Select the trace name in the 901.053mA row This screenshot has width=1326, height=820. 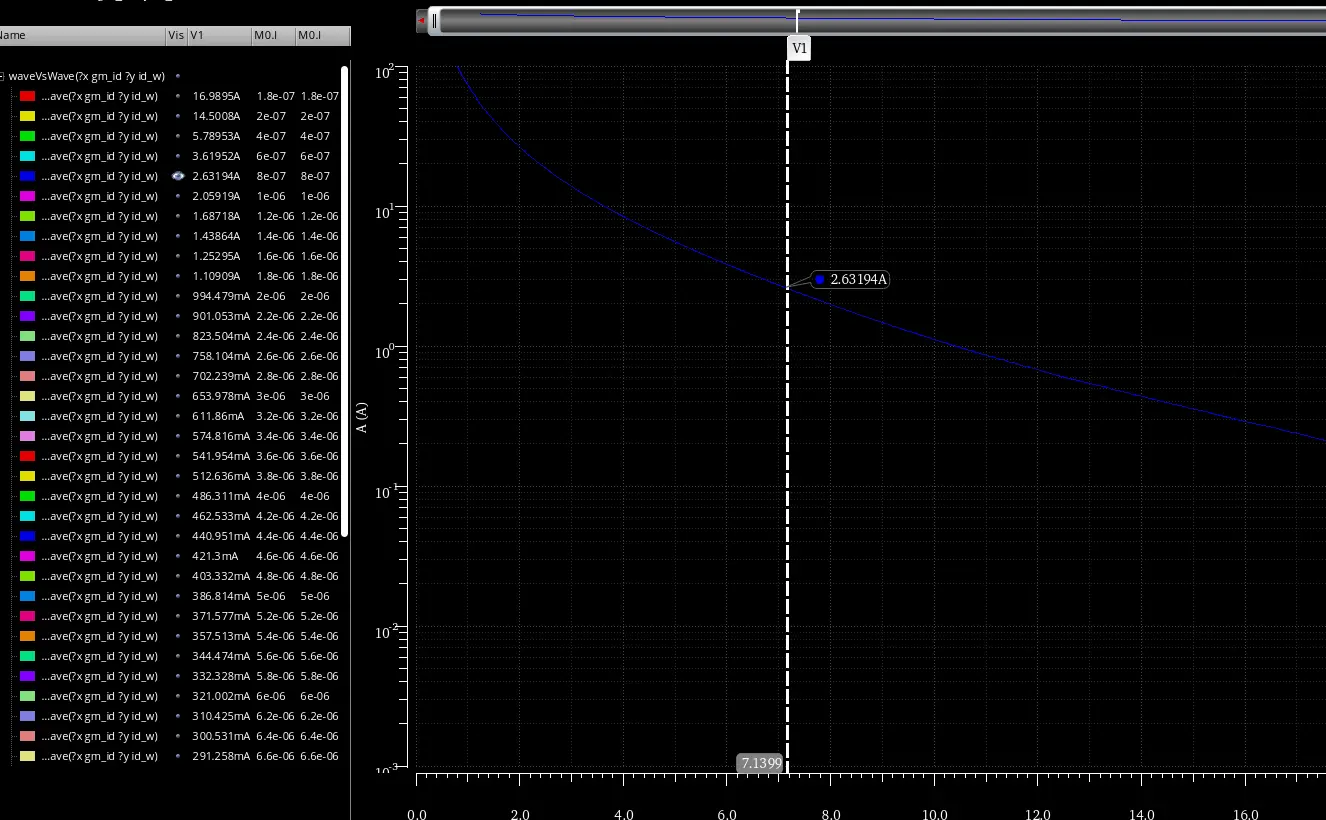(x=99, y=316)
